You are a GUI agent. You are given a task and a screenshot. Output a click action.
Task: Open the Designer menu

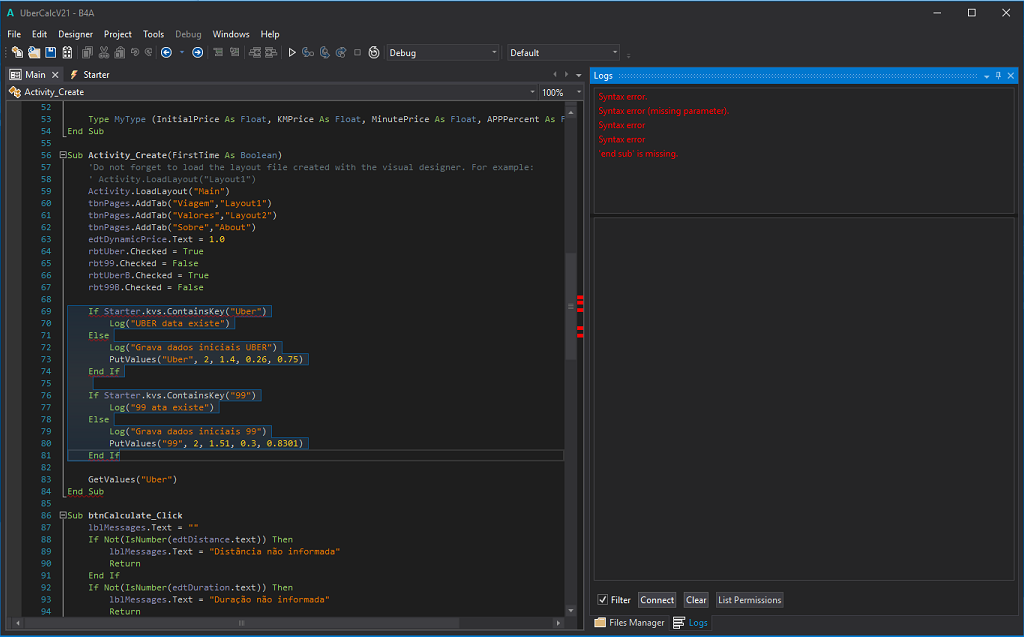pyautogui.click(x=75, y=34)
